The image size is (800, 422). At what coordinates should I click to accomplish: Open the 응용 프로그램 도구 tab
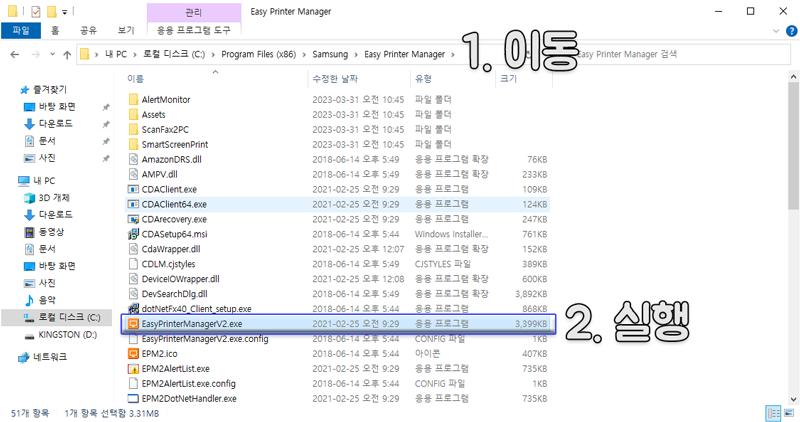pyautogui.click(x=193, y=31)
